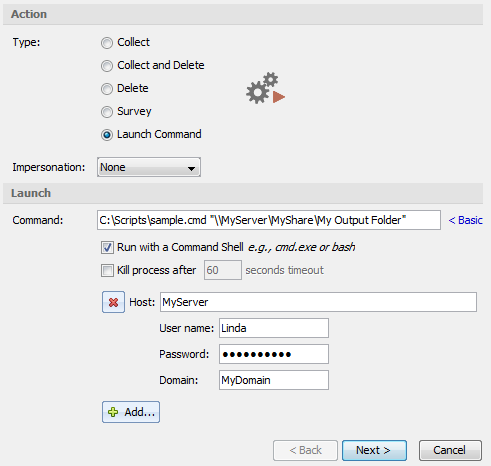491x466 pixels.
Task: Click the Command text field
Action: point(269,220)
